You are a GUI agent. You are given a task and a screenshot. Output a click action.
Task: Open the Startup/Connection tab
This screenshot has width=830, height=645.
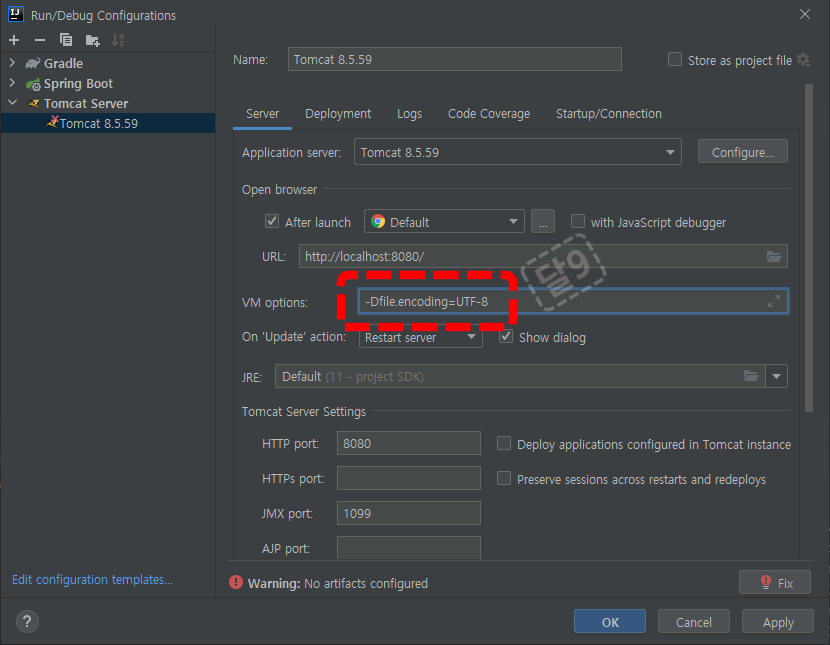[608, 114]
